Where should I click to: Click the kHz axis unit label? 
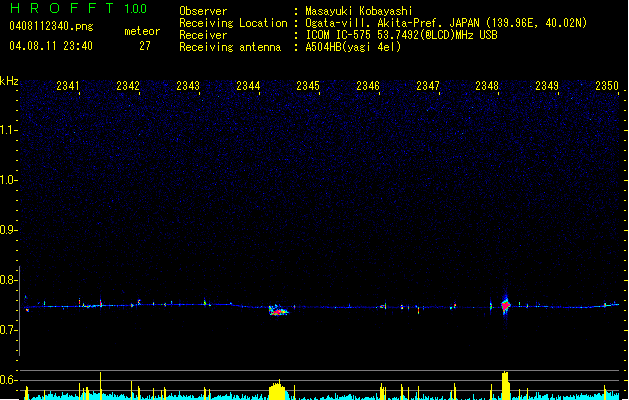point(9,81)
